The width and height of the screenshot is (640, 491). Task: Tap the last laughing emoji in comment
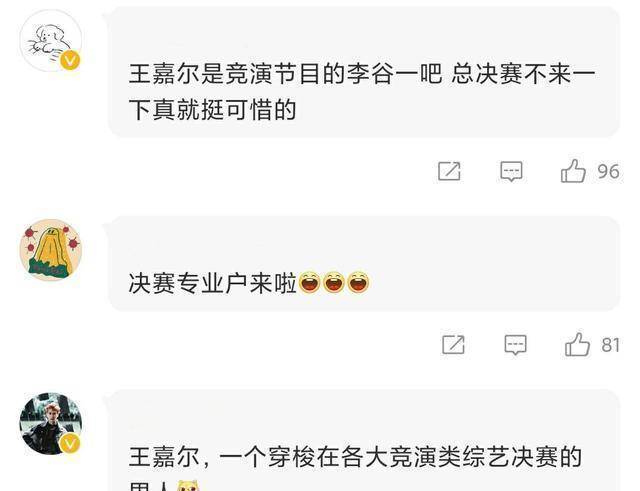click(358, 282)
